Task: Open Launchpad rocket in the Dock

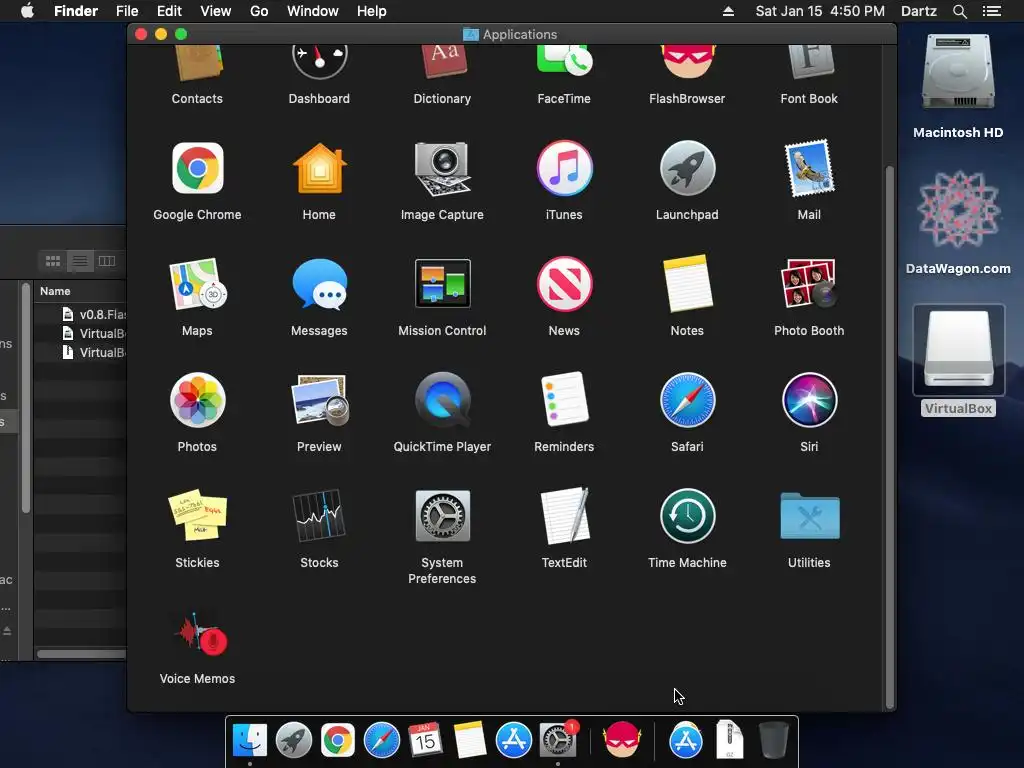Action: pos(294,740)
